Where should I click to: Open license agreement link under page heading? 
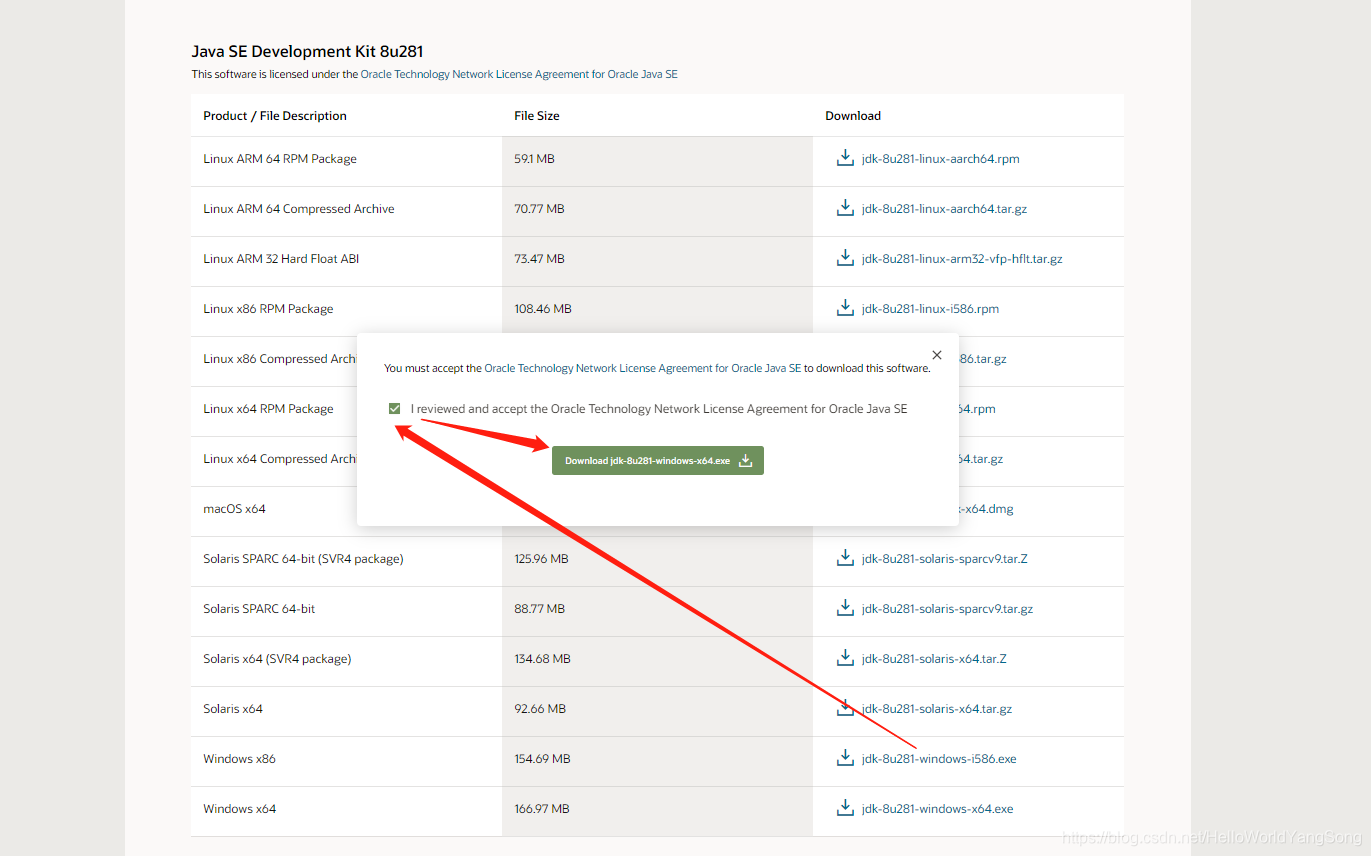tap(519, 74)
